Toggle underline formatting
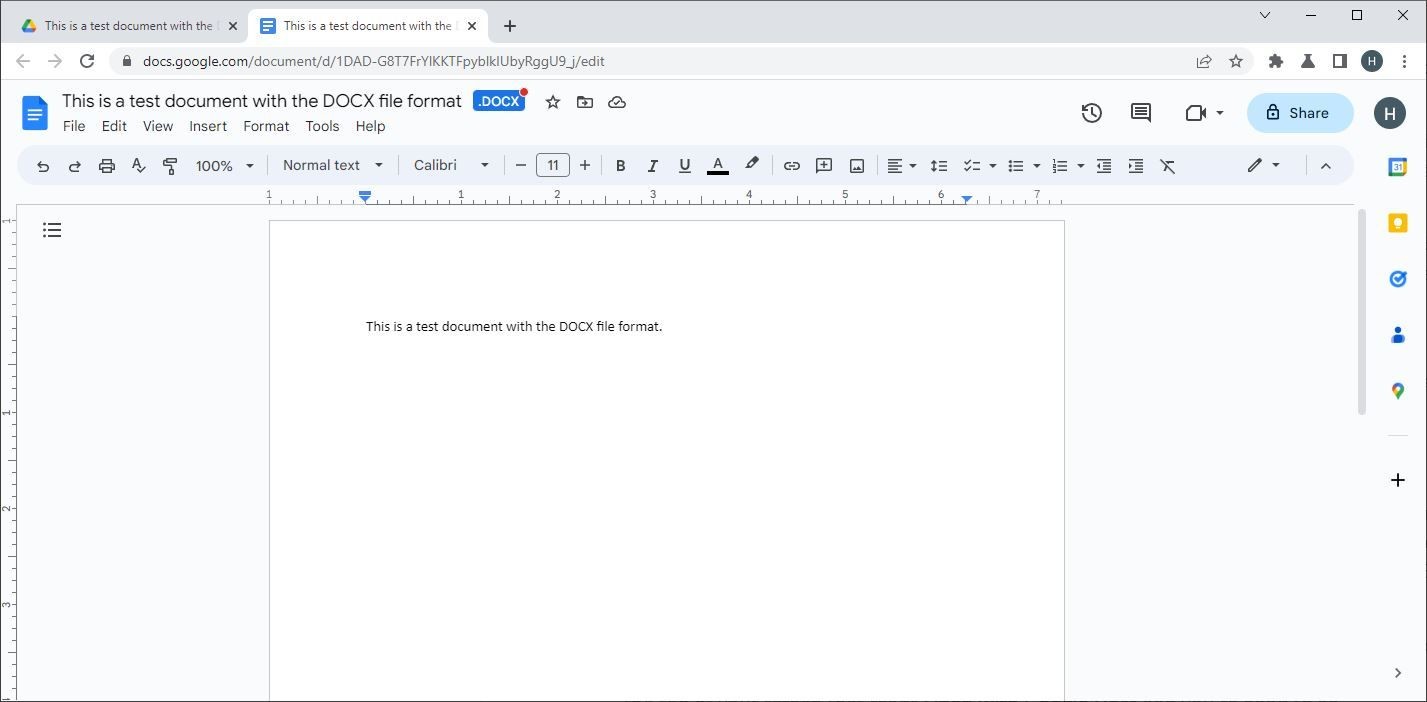Screen dimensions: 1427x702 click(x=684, y=166)
